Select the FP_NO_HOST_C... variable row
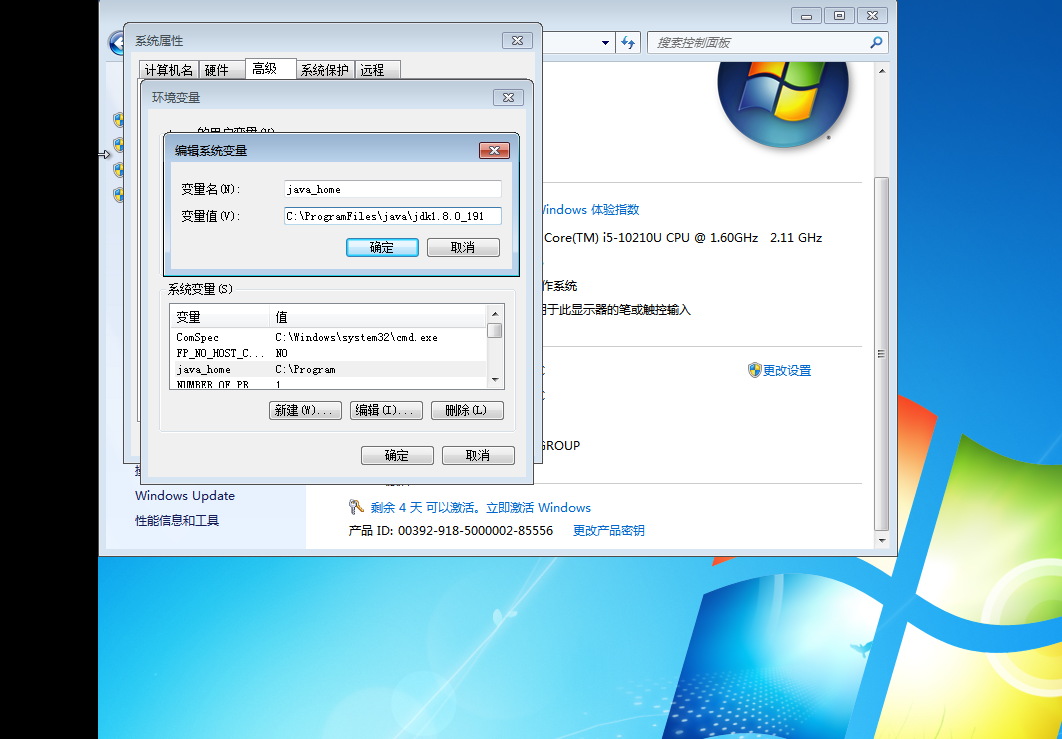 click(x=328, y=353)
